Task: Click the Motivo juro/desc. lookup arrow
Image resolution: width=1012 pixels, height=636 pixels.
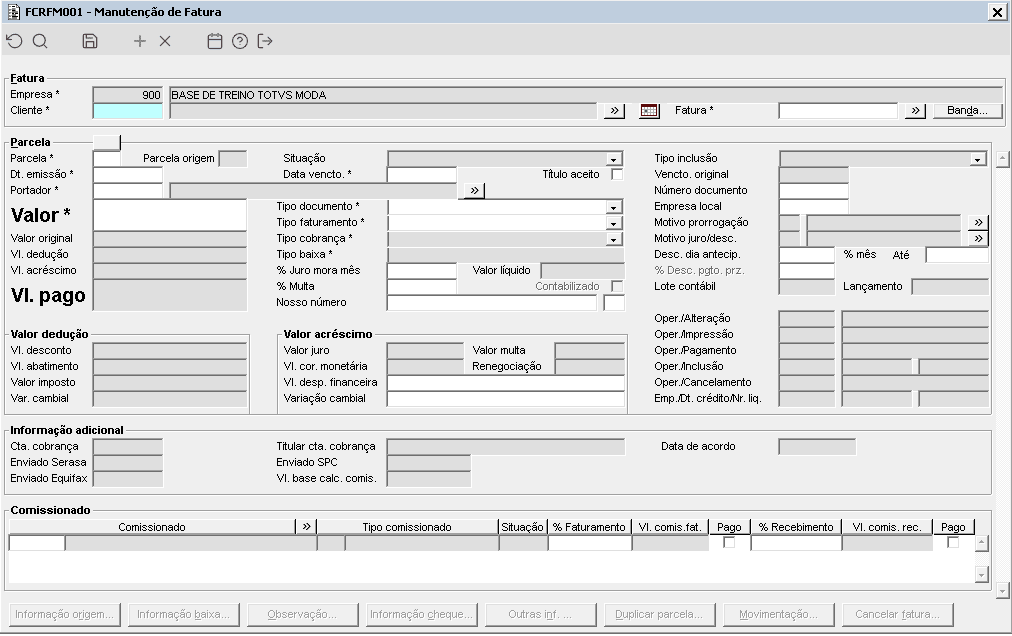Action: pos(978,239)
